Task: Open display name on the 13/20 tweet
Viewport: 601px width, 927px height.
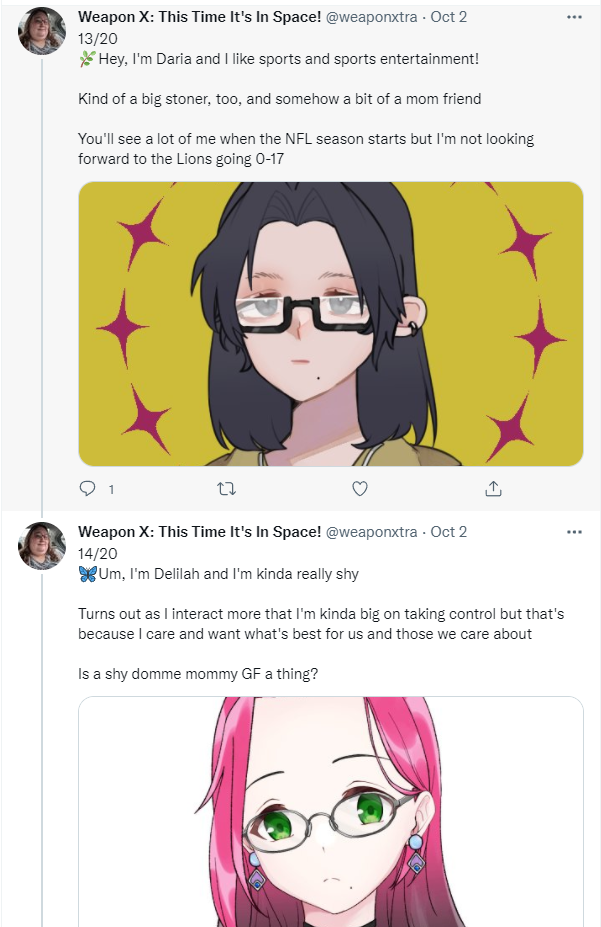Action: pyautogui.click(x=200, y=17)
